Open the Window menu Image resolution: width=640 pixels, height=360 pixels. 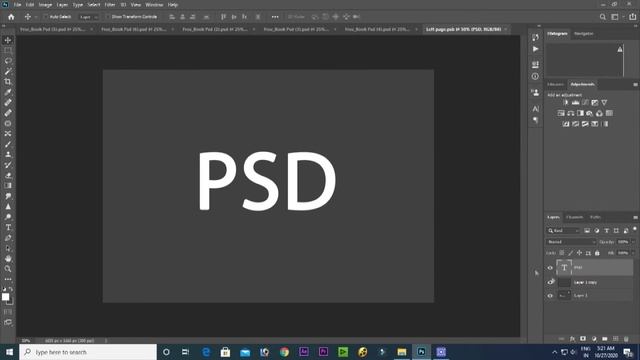154,4
